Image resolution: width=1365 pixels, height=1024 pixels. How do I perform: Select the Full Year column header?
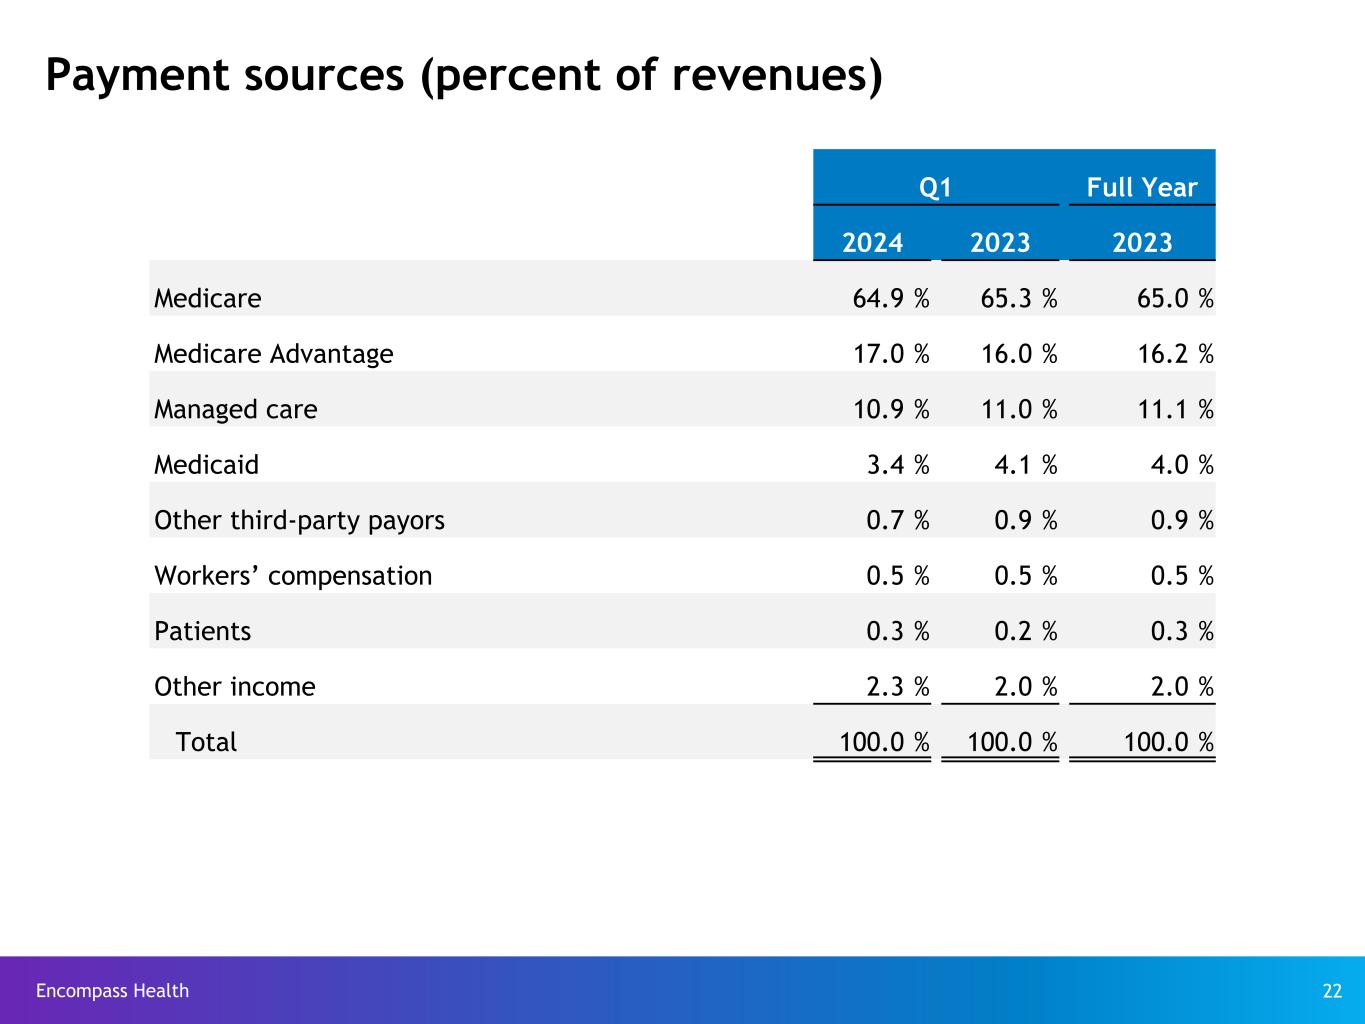point(1141,188)
